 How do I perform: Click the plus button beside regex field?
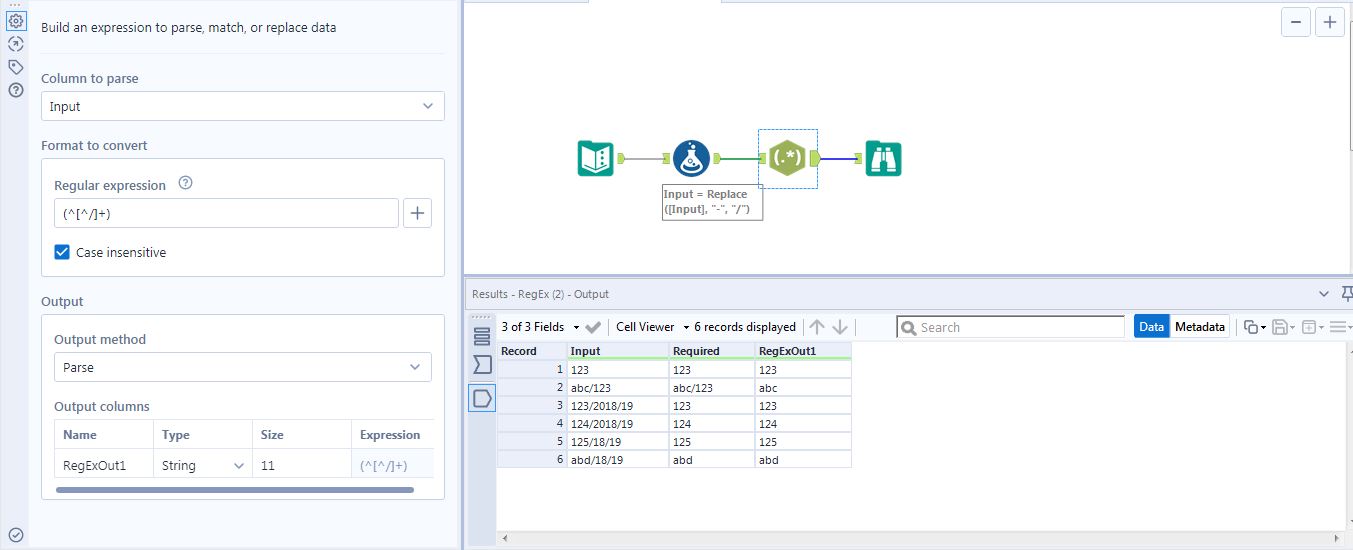pyautogui.click(x=417, y=213)
